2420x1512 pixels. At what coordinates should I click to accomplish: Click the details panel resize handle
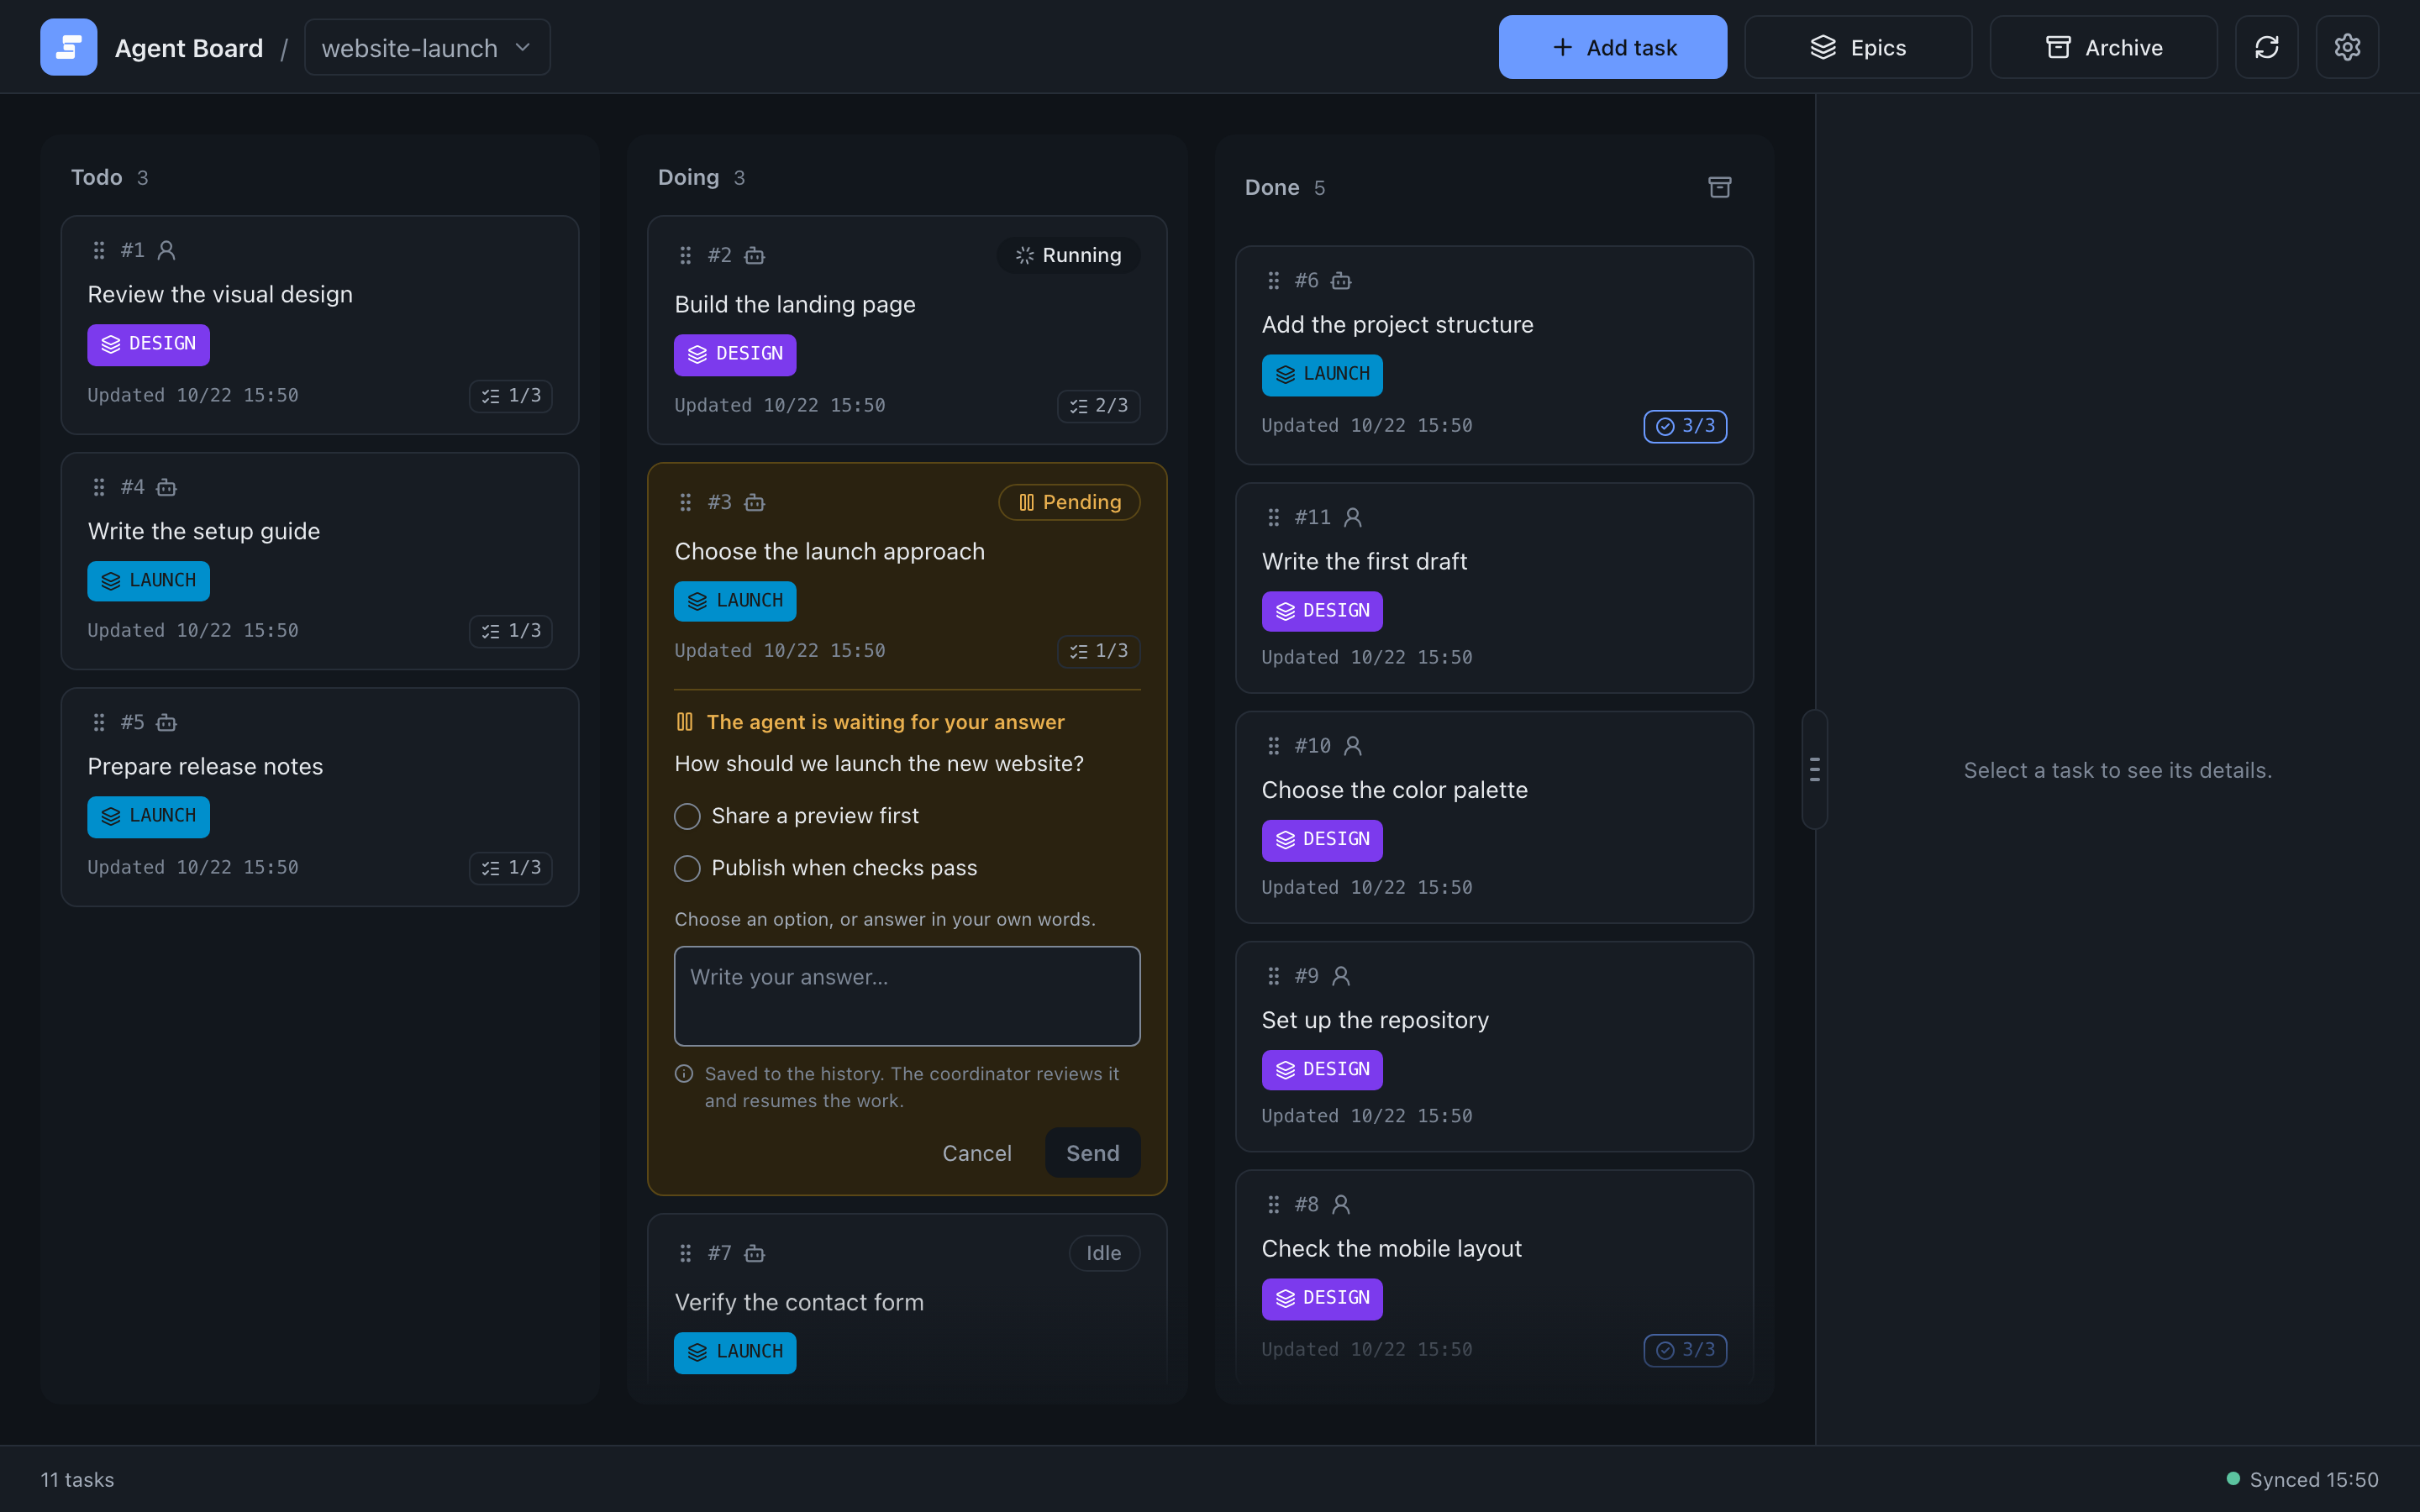click(1815, 769)
